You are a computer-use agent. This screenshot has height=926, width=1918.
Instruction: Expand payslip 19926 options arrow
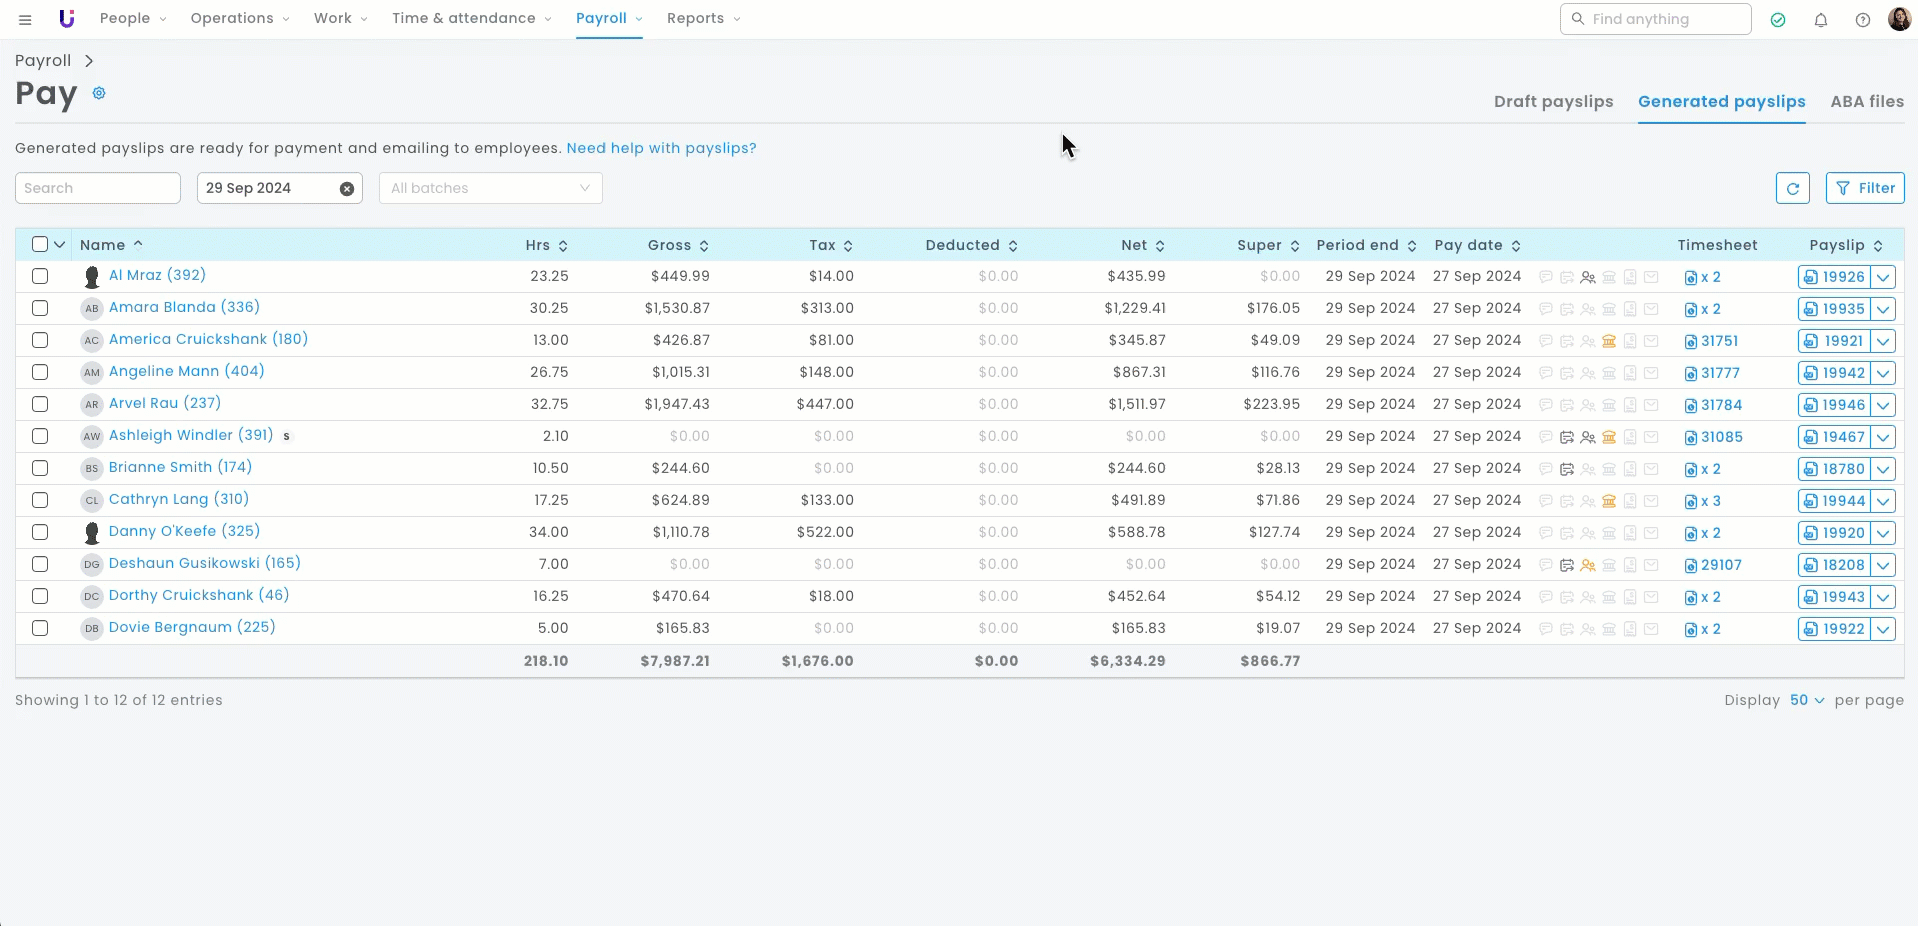click(1883, 277)
